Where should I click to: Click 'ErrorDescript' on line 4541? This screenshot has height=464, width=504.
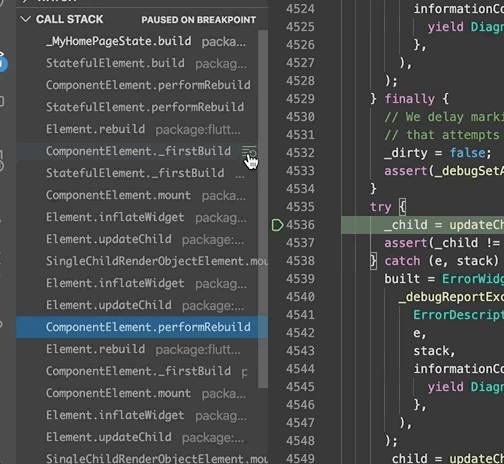[x=458, y=315]
